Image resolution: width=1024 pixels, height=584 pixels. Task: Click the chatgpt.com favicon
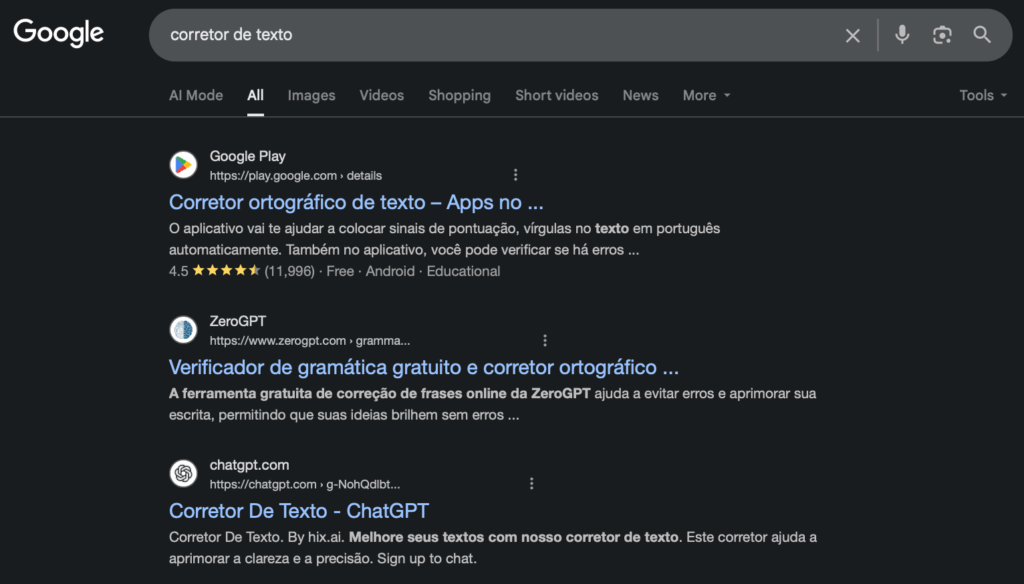(183, 474)
